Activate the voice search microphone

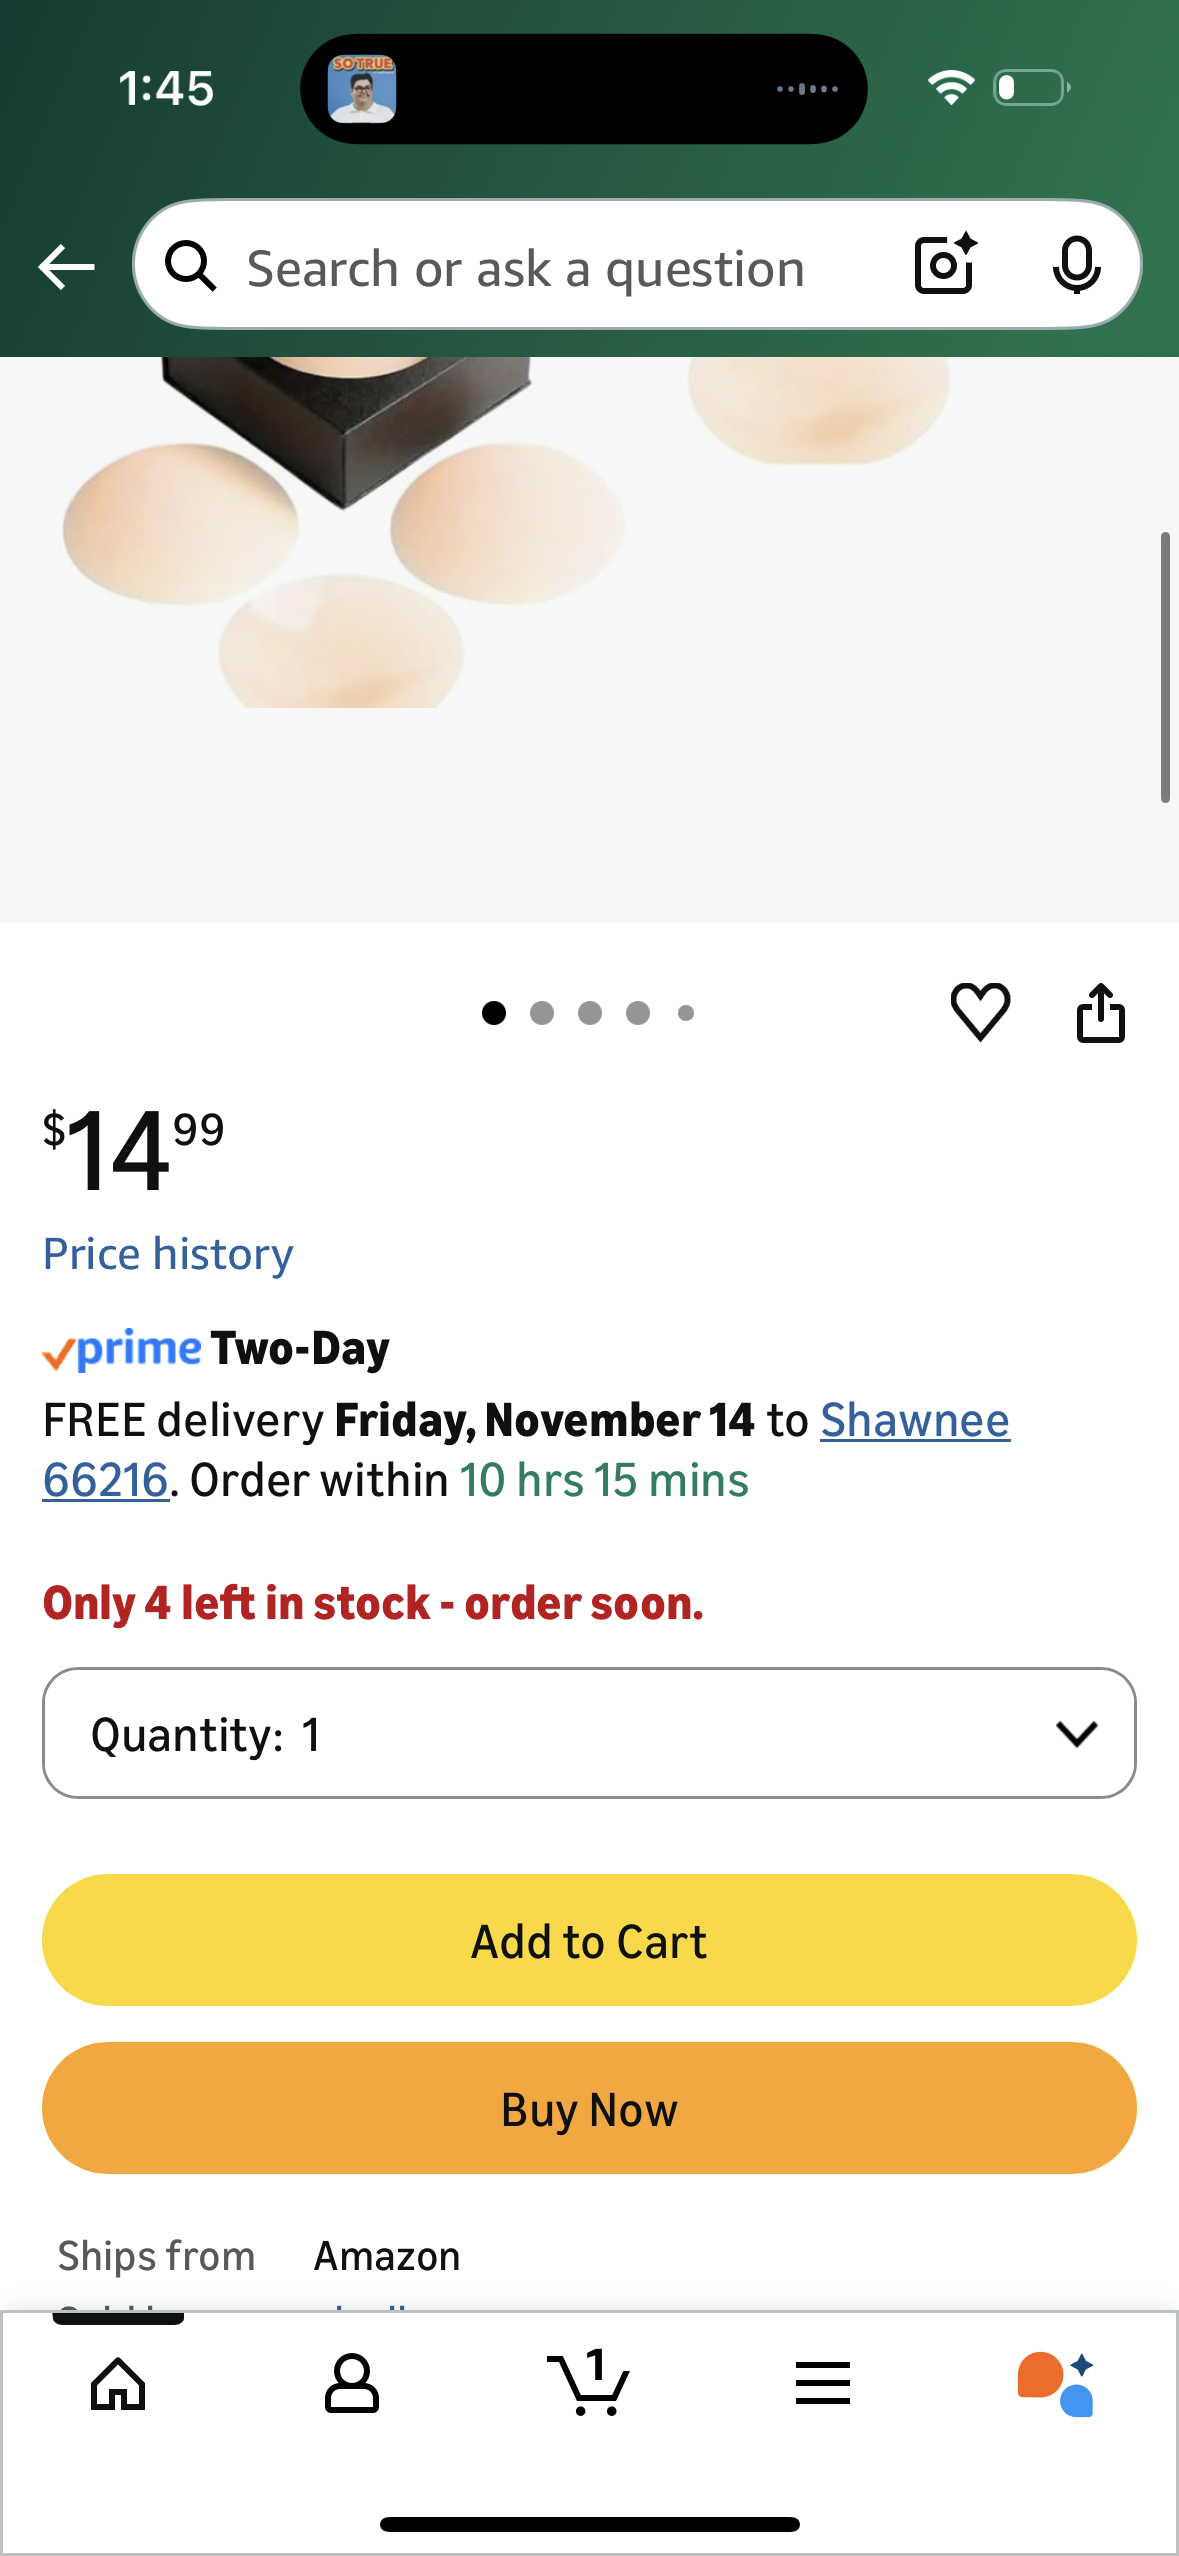[x=1075, y=266]
